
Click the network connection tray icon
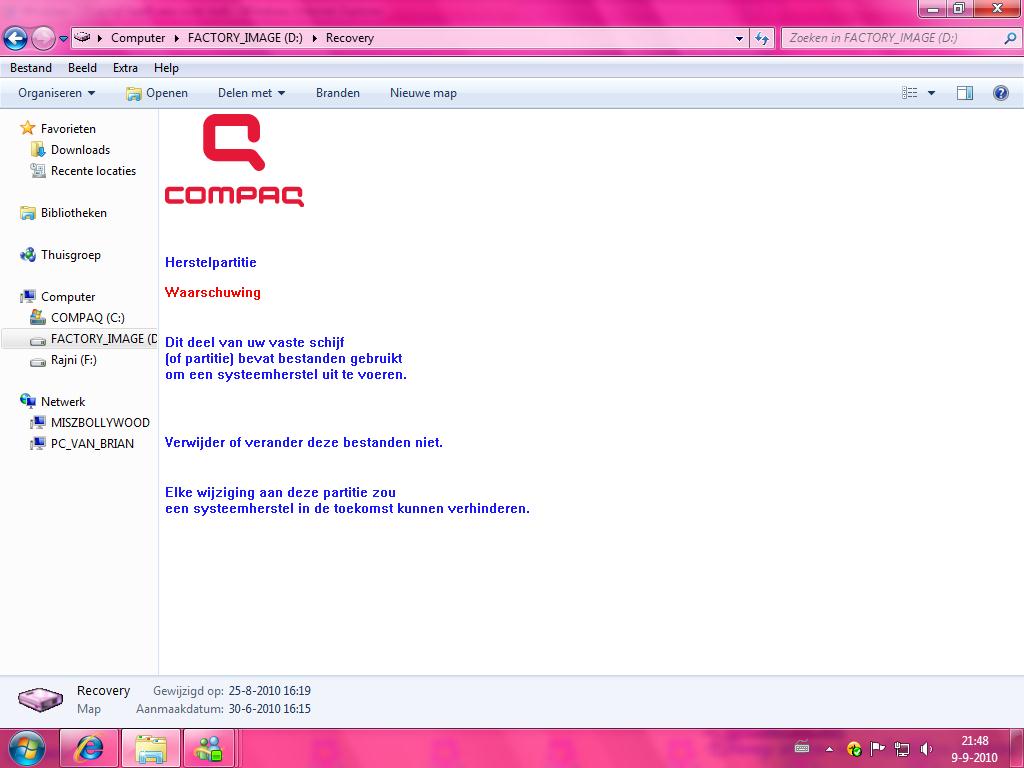pyautogui.click(x=902, y=749)
